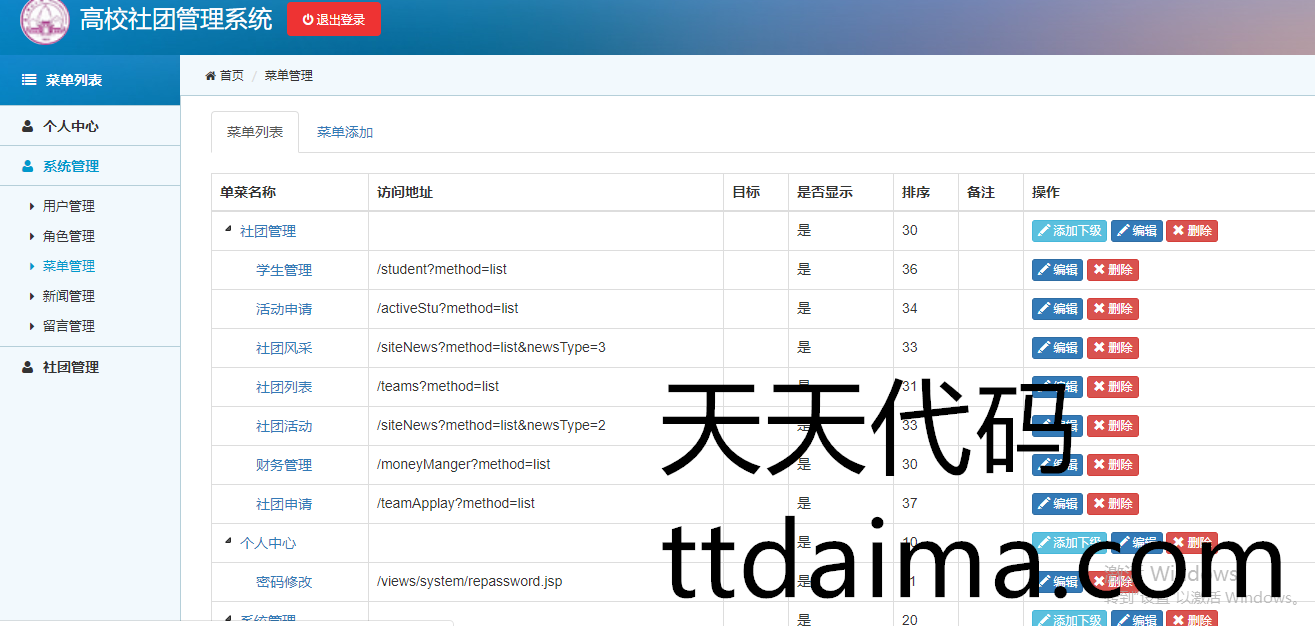
Task: Open 留言管理 sidebar item
Action: (x=68, y=327)
